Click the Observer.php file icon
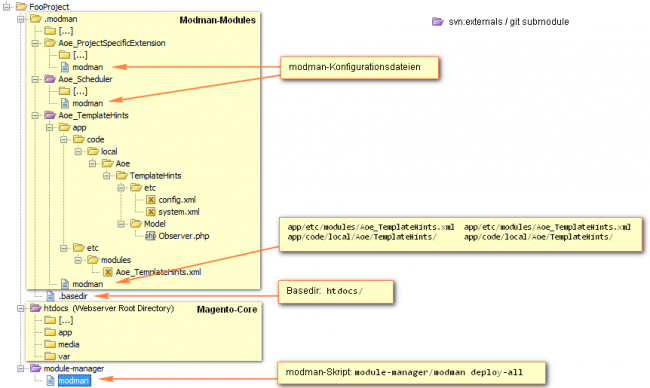 coord(150,236)
